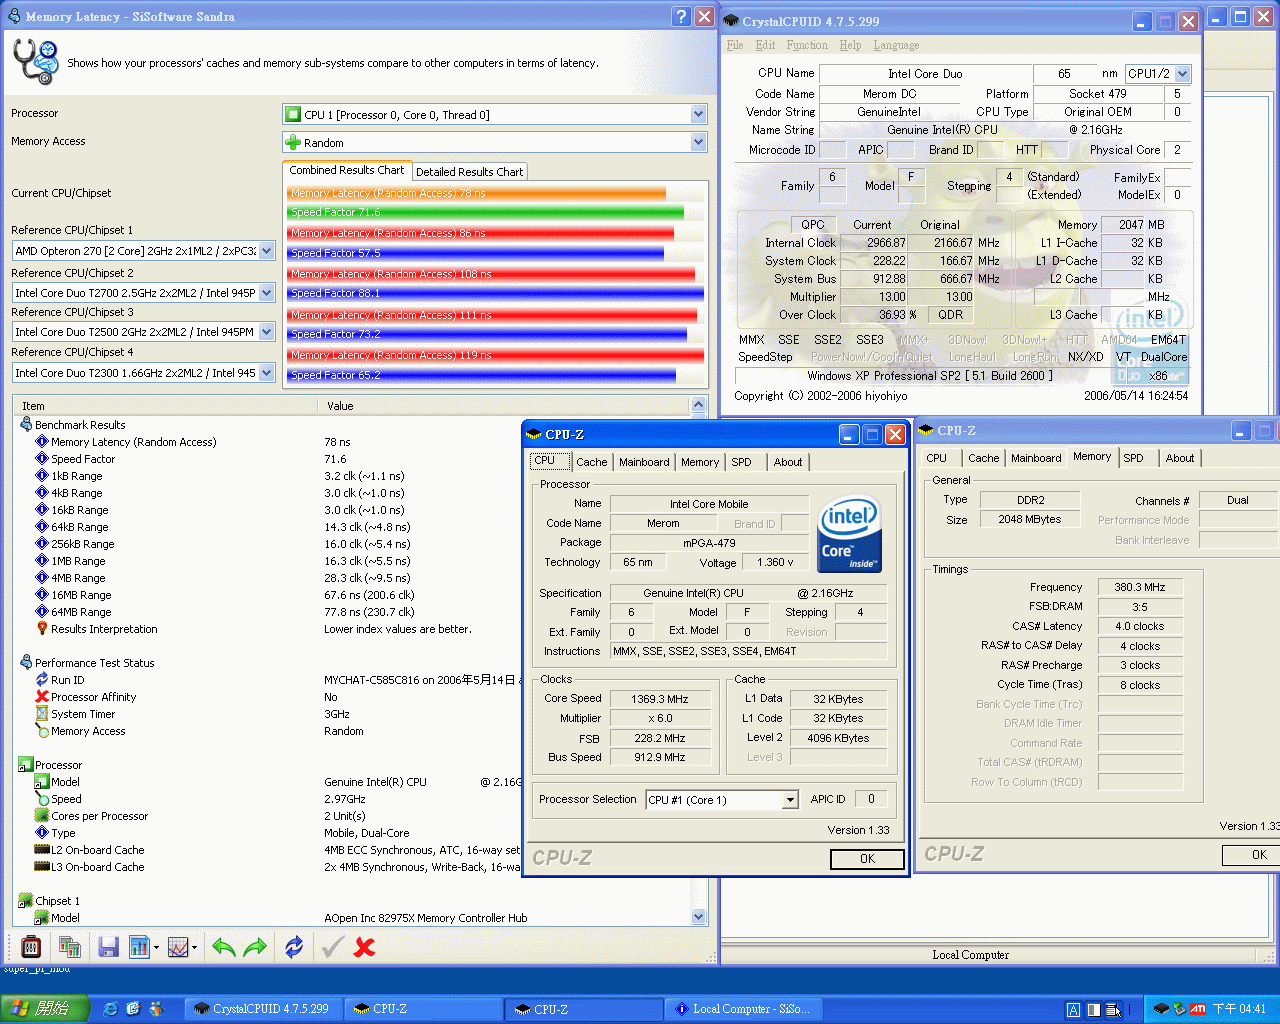
Task: Click Internet Explorer quick launch icon
Action: pyautogui.click(x=111, y=1009)
